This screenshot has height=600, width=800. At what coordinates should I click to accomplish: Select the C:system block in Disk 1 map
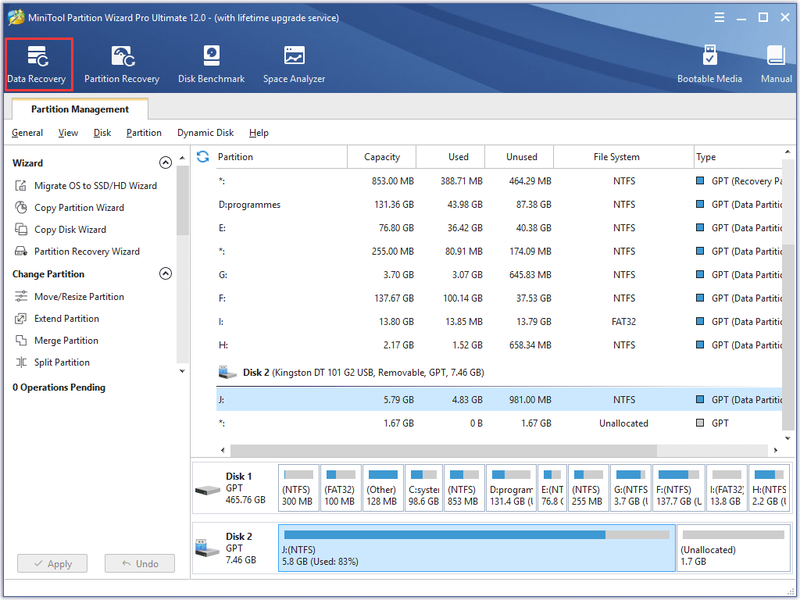[x=423, y=488]
